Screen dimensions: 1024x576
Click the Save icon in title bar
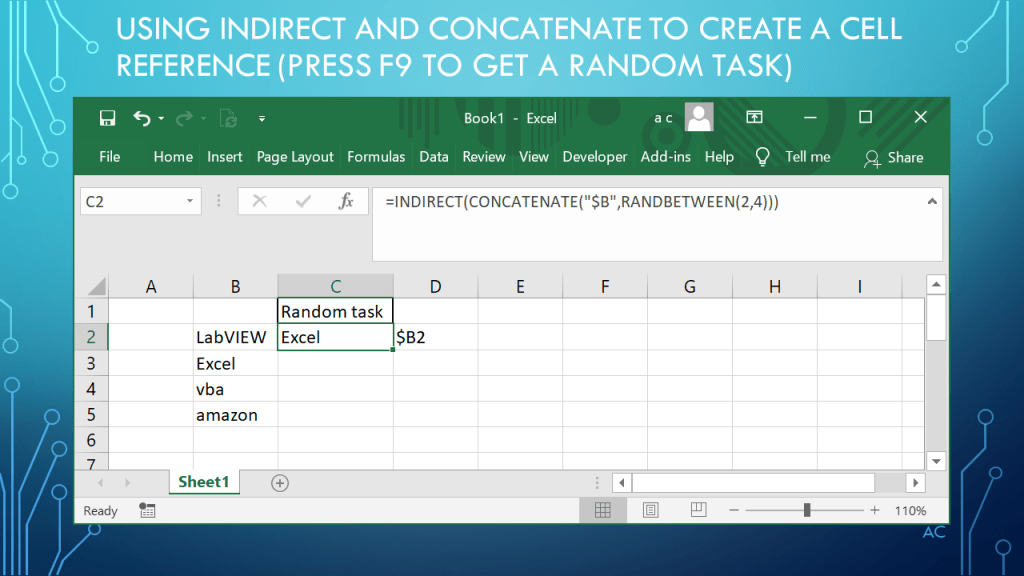[107, 118]
